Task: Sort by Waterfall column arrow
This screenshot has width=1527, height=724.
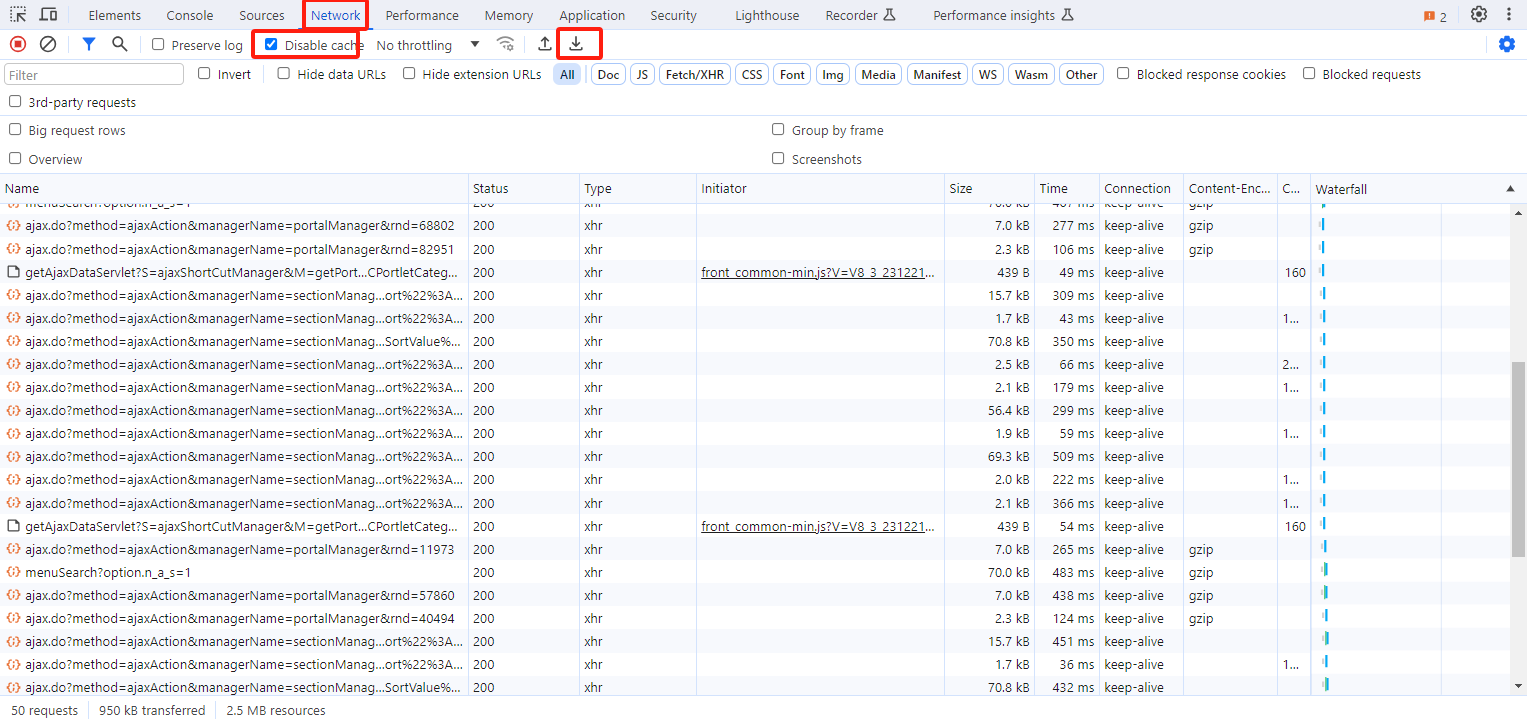Action: pyautogui.click(x=1509, y=189)
